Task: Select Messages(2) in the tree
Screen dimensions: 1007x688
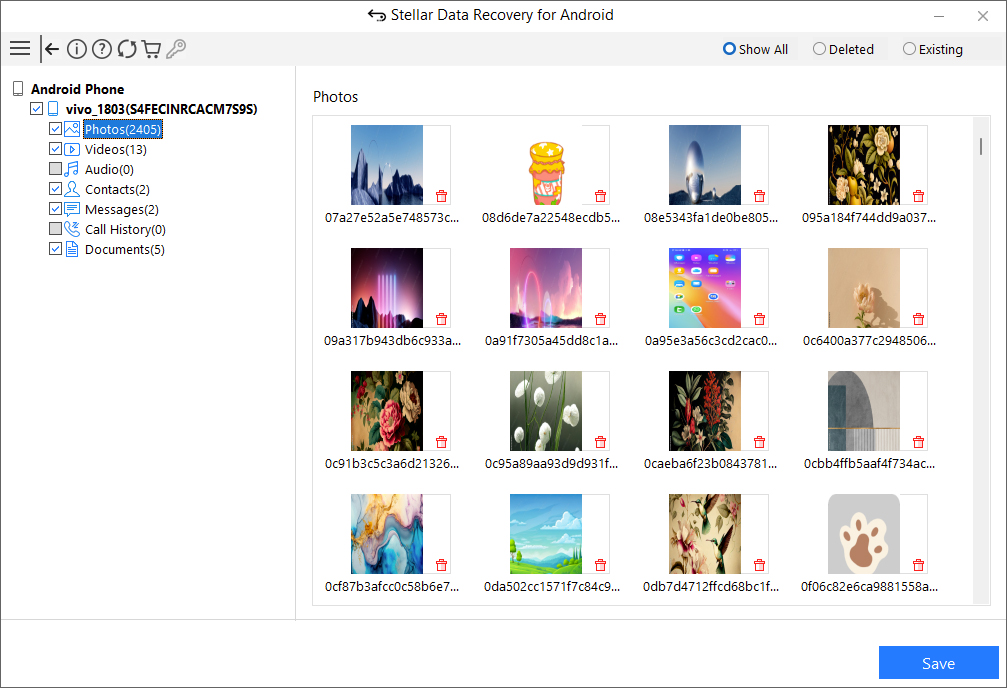Action: click(121, 209)
